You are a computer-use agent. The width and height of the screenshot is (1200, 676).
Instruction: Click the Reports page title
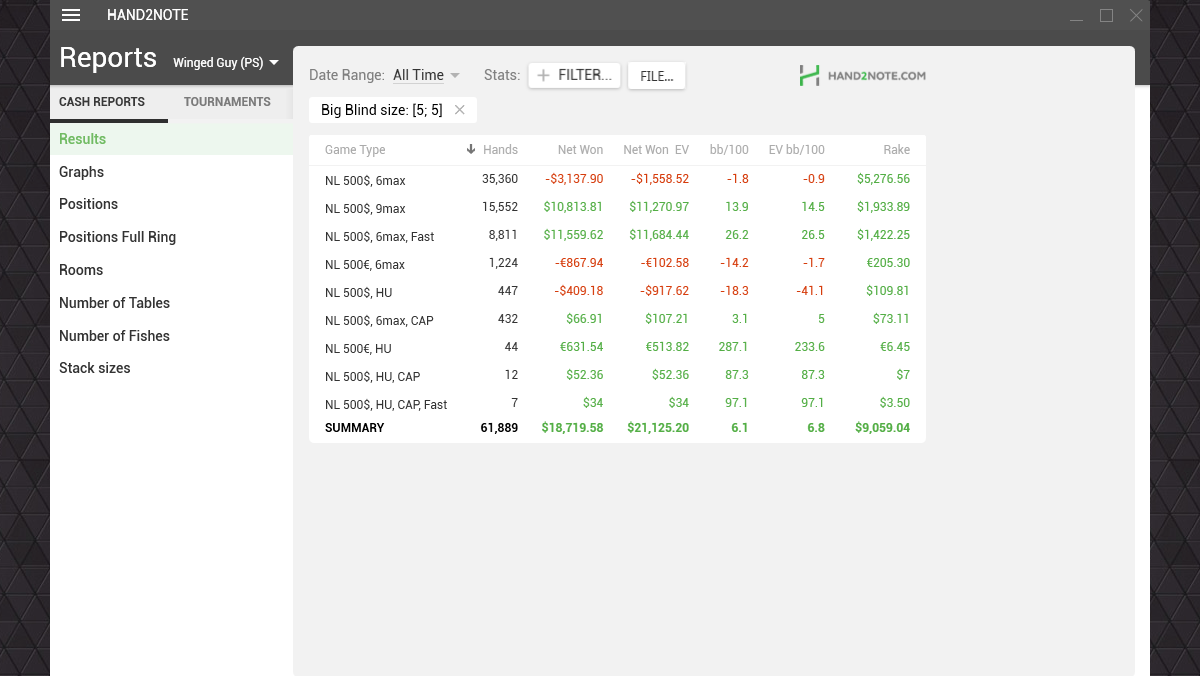point(108,58)
